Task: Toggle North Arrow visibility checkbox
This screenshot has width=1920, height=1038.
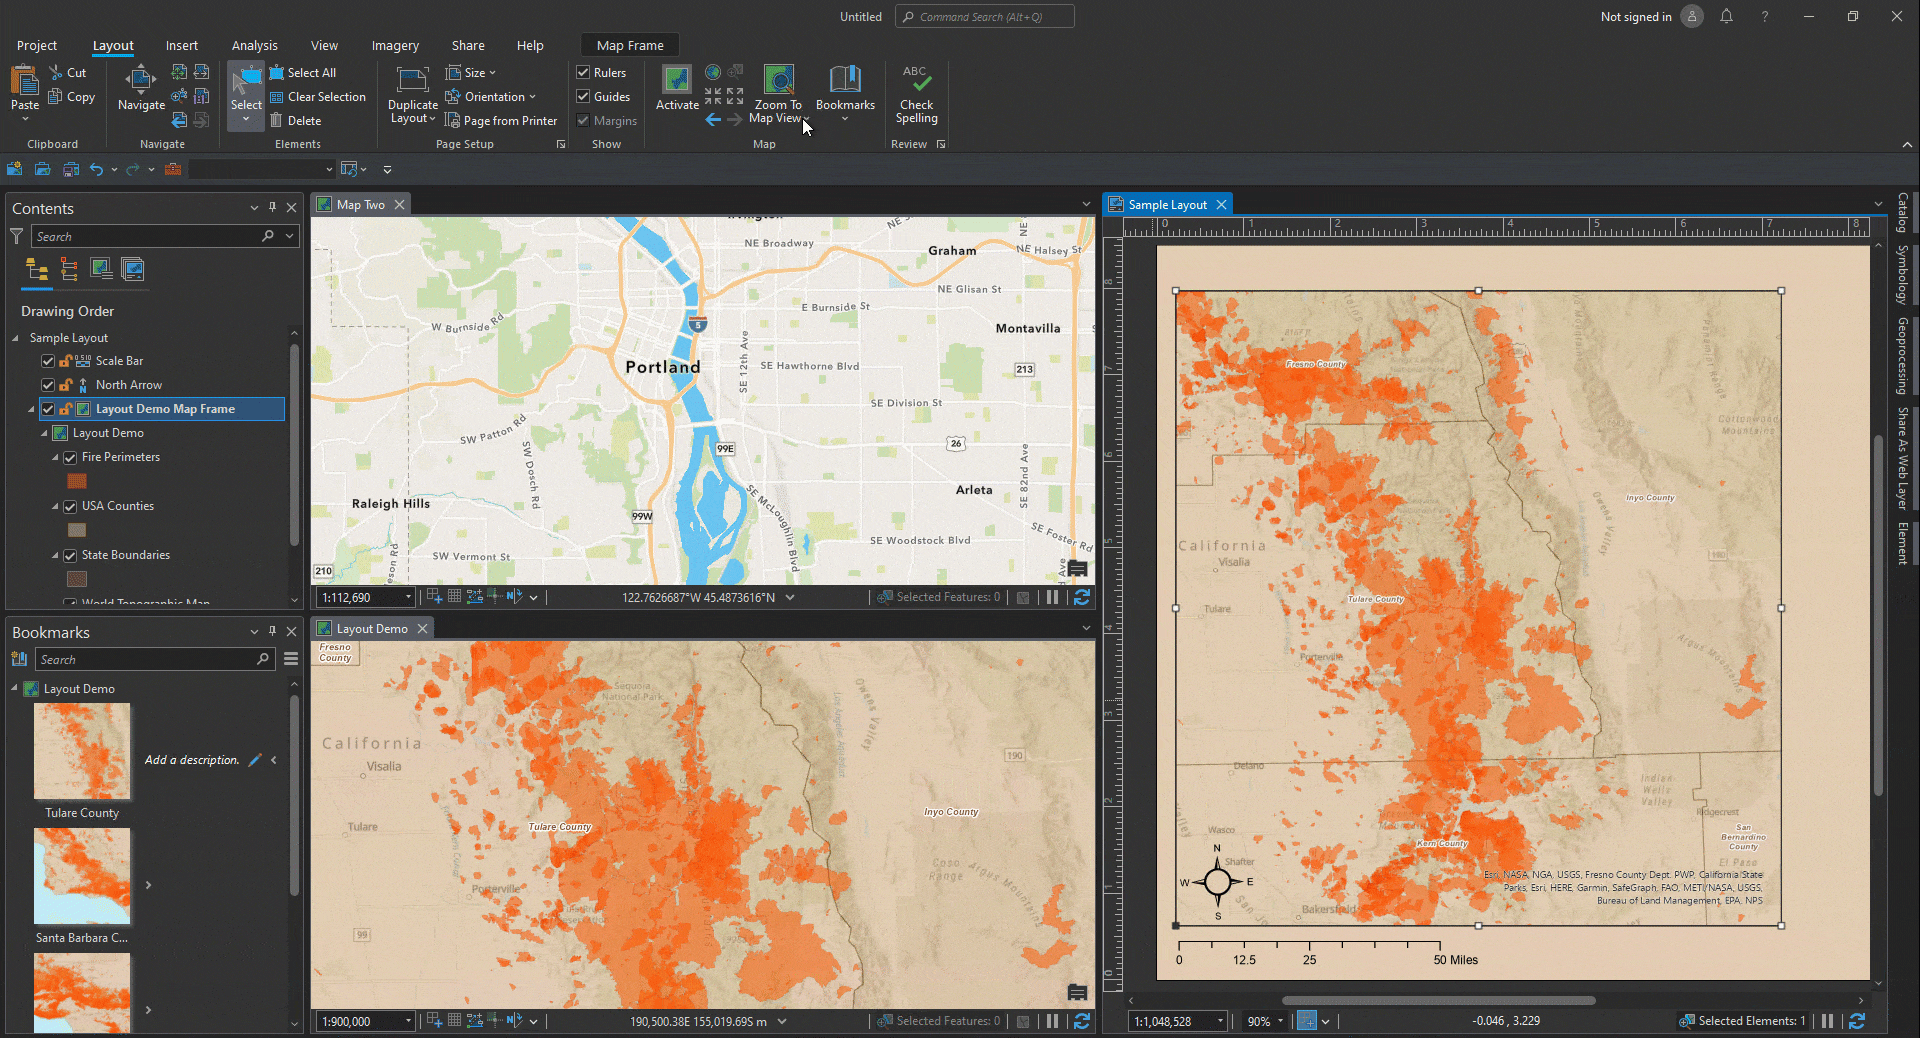Action: pos(48,385)
